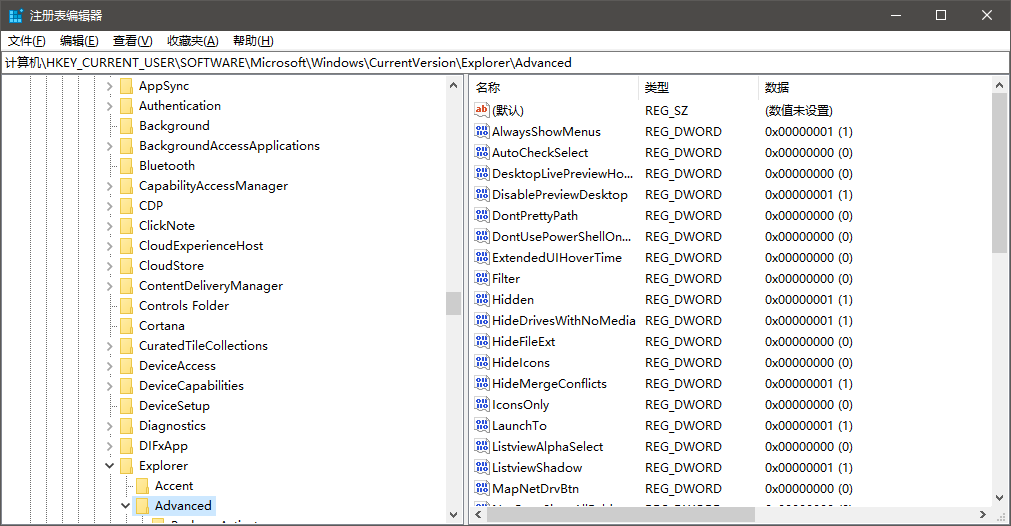Screen dimensions: 1011x526
Task: Click tree pane scroll up arrow
Action: click(x=453, y=85)
